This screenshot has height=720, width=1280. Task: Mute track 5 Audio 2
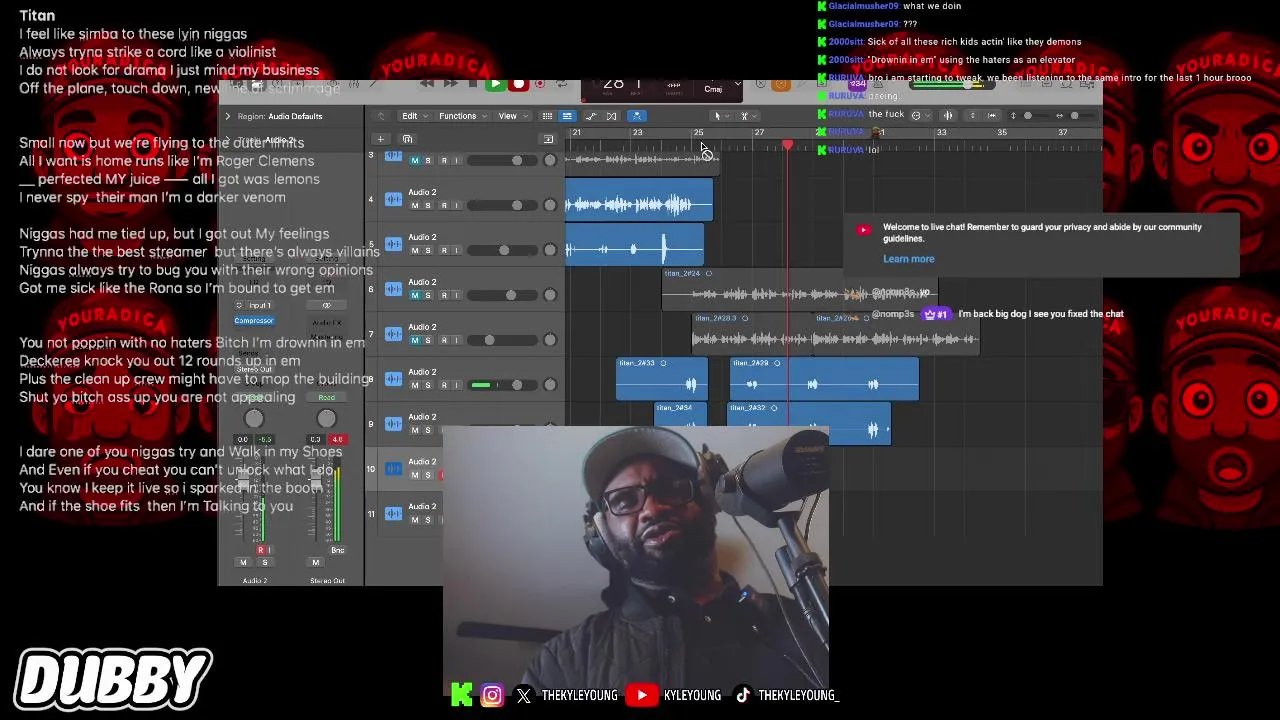(415, 250)
